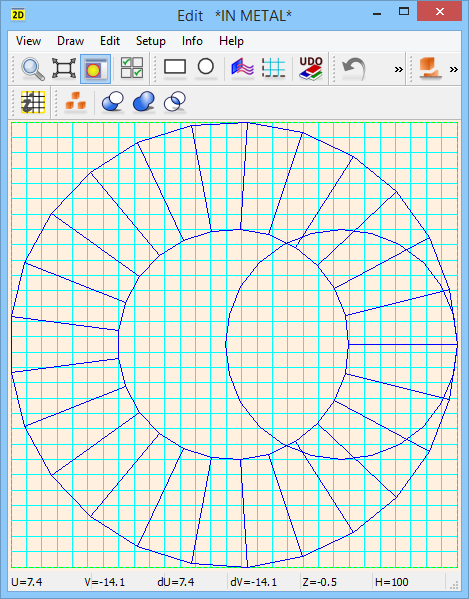Click the zoom-to-fit extents icon
The width and height of the screenshot is (469, 599).
(64, 69)
